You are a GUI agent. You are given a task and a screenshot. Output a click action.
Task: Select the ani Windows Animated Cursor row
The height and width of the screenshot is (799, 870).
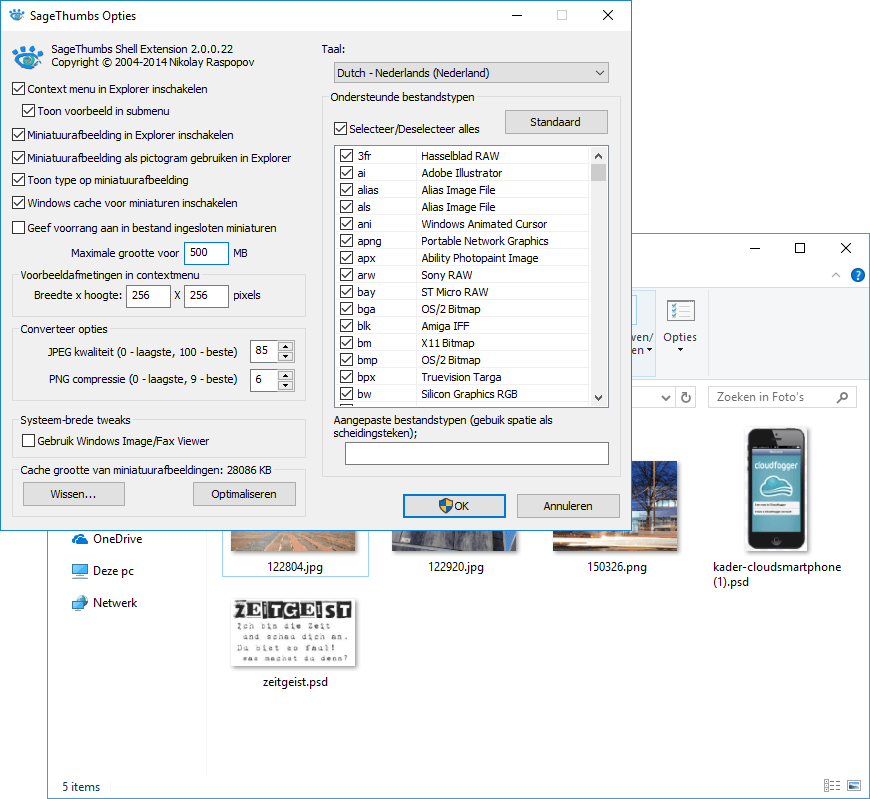pos(464,224)
